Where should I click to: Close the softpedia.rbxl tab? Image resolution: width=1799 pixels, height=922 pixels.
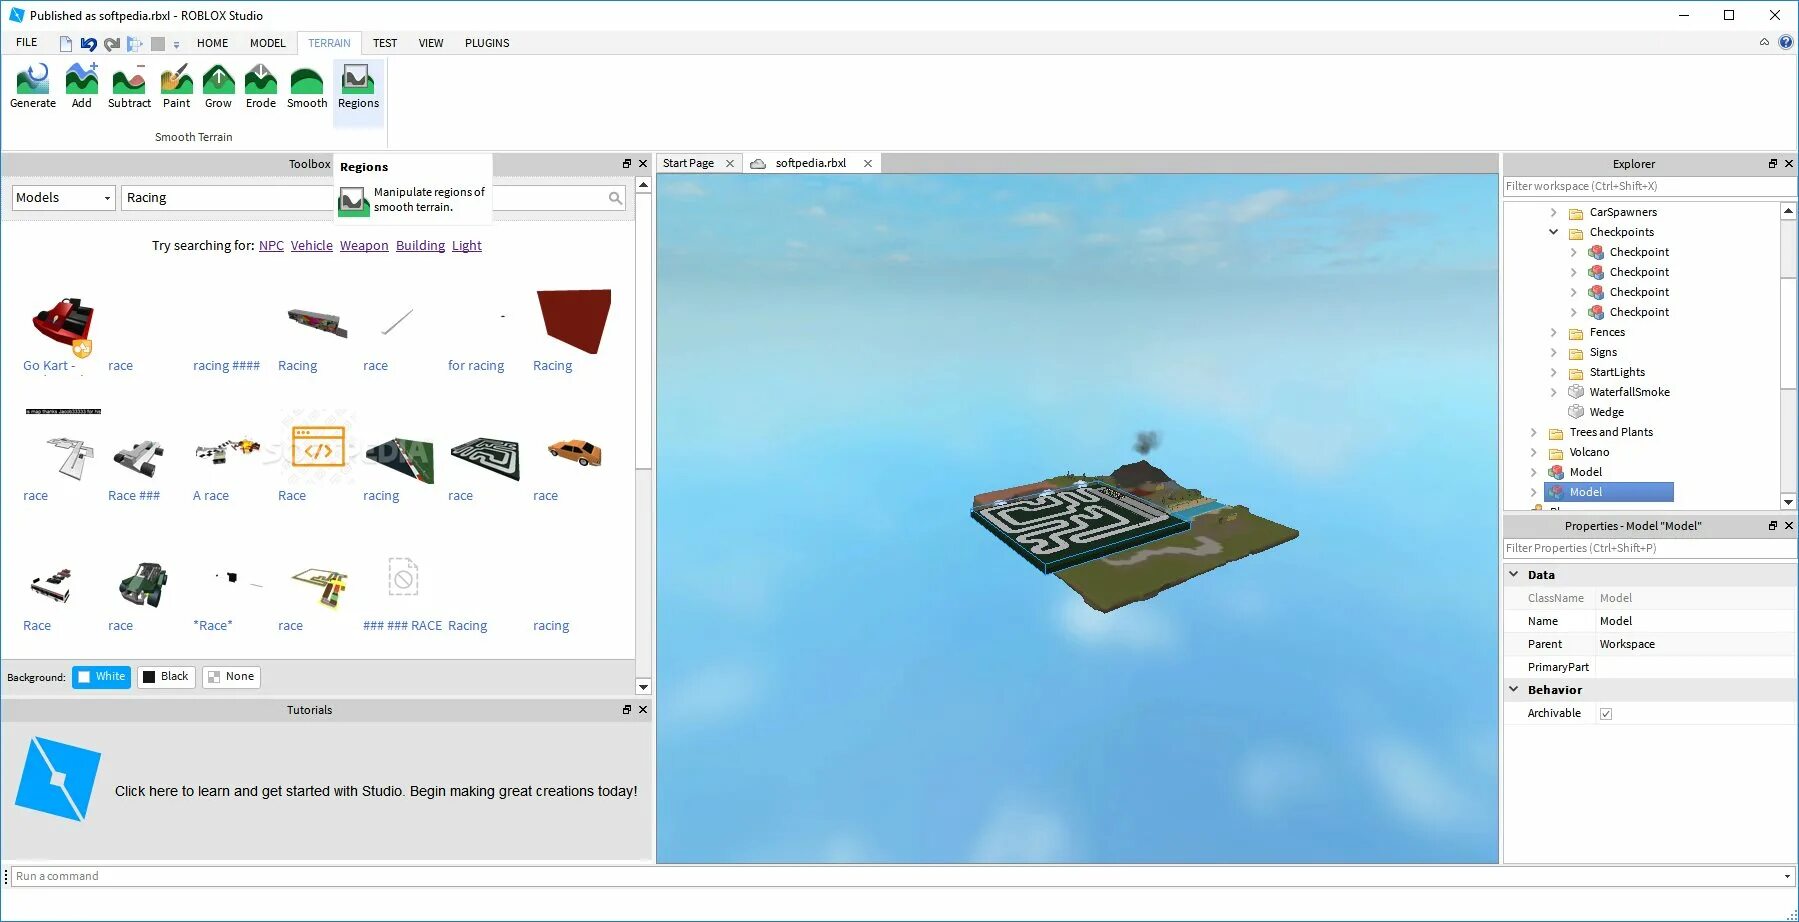tap(868, 164)
